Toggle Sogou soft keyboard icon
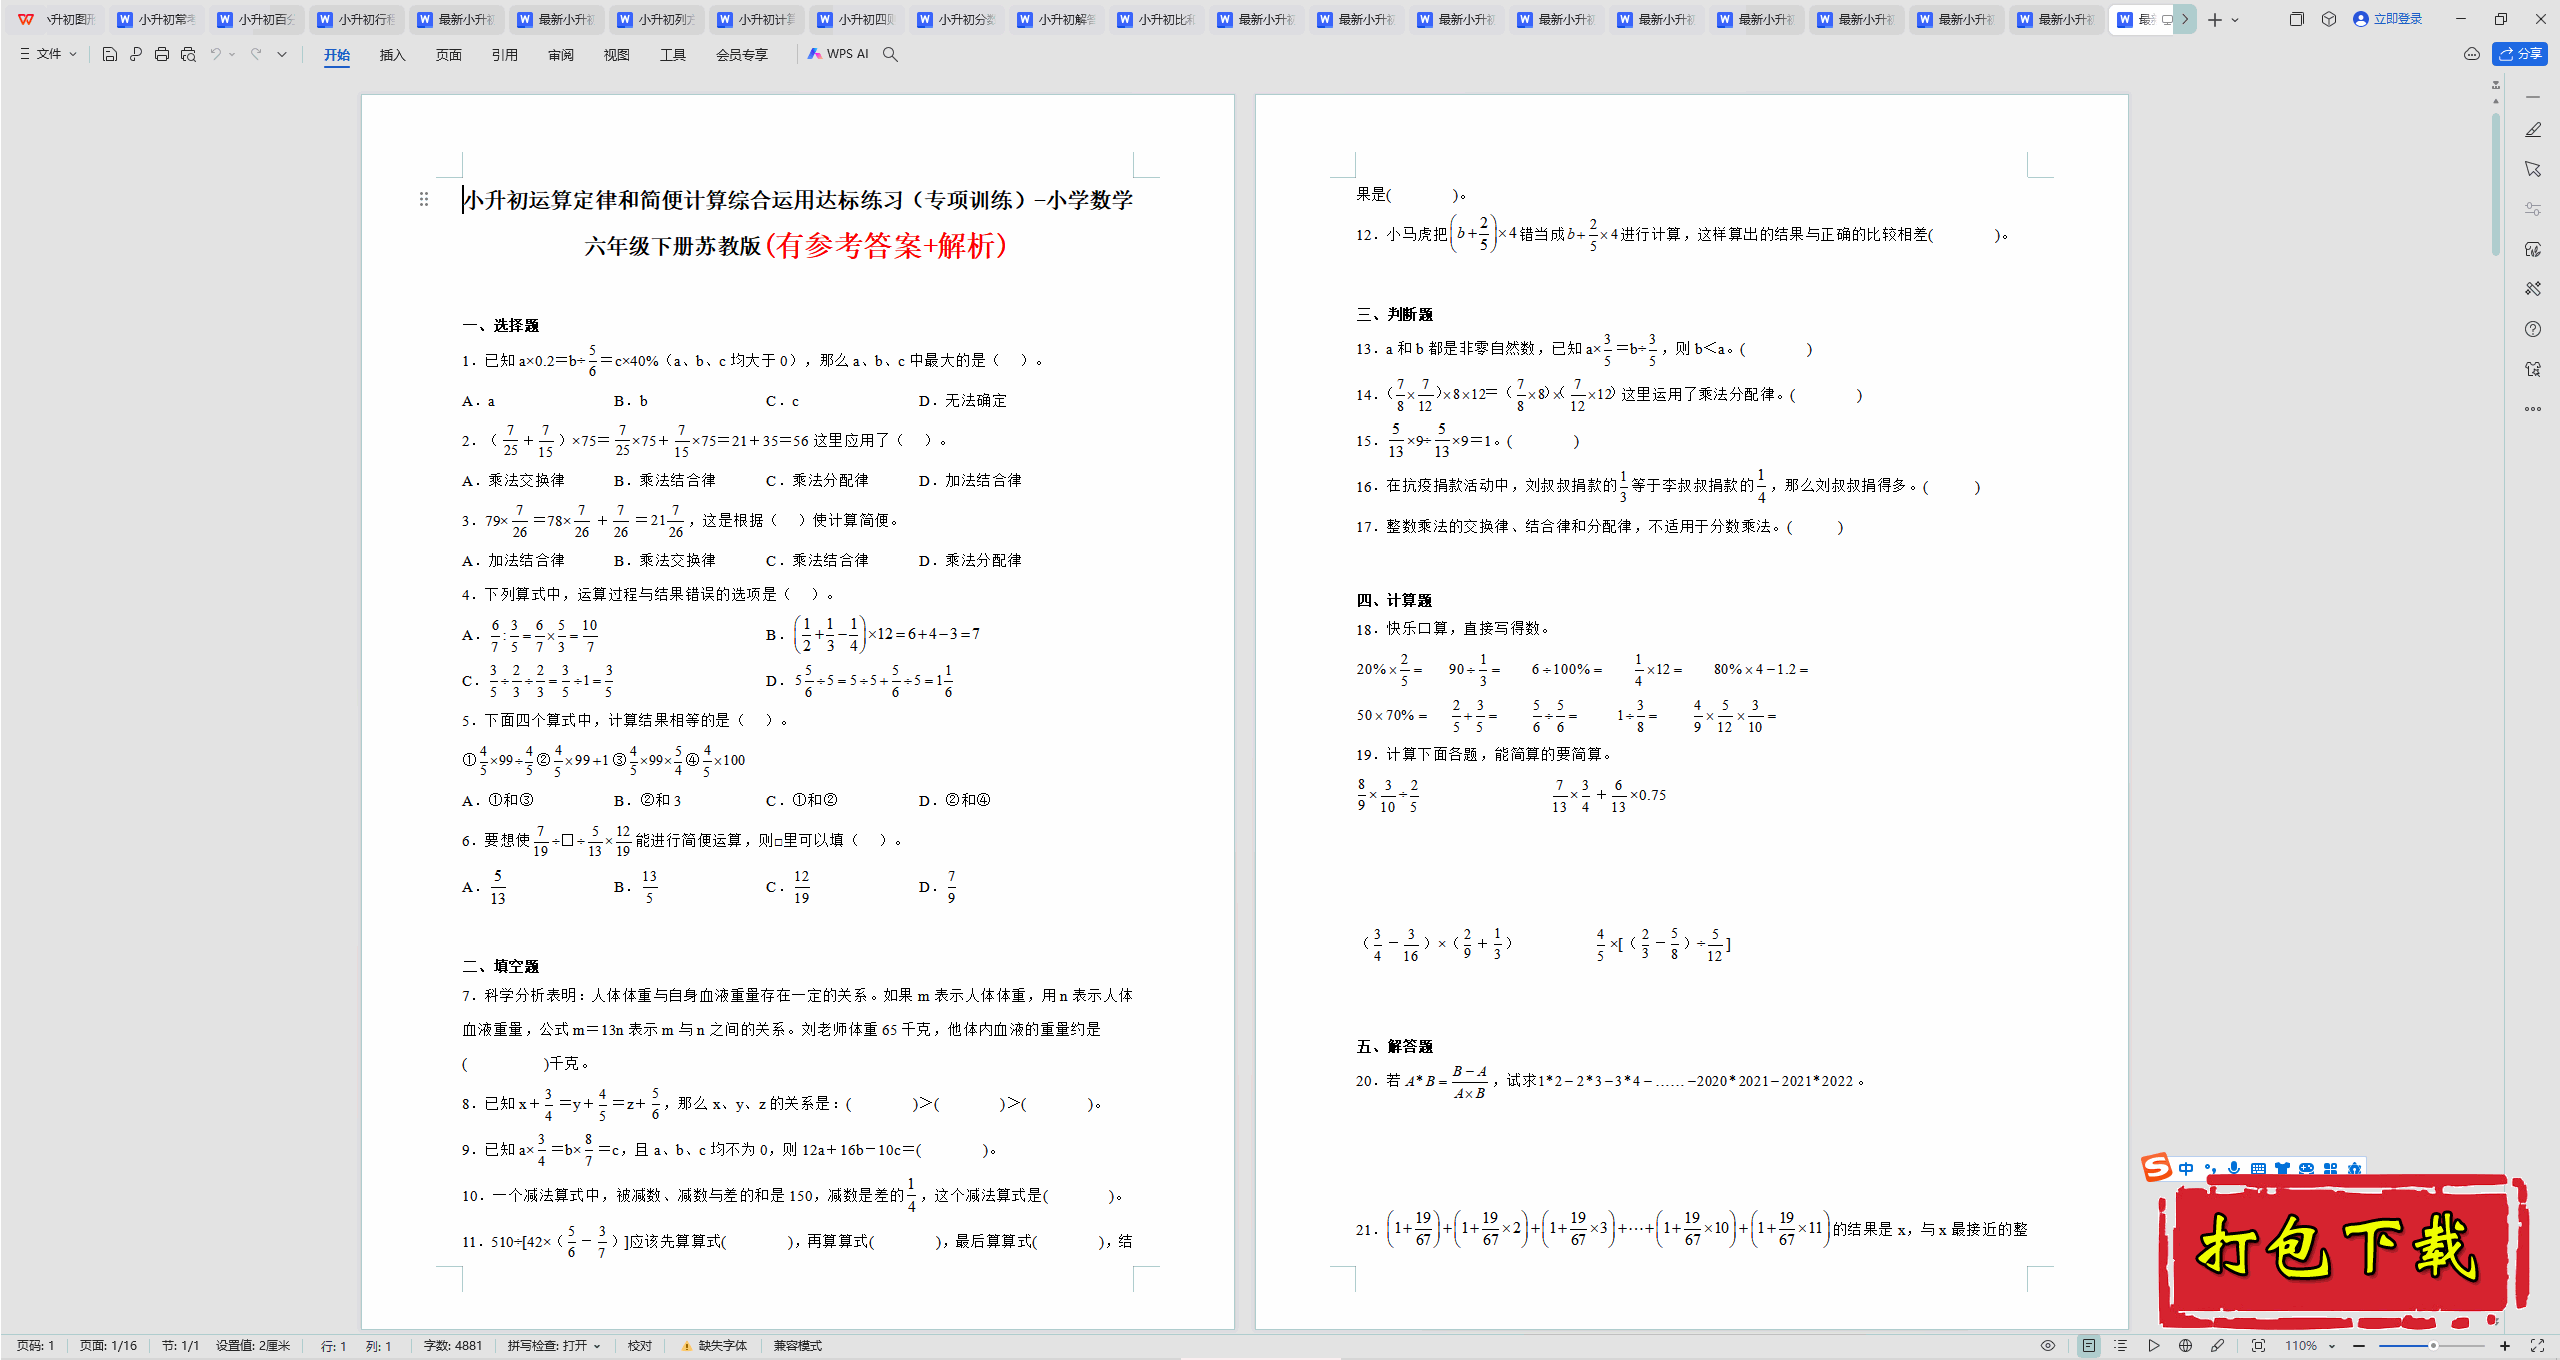Viewport: 2560px width, 1360px height. (2258, 1168)
